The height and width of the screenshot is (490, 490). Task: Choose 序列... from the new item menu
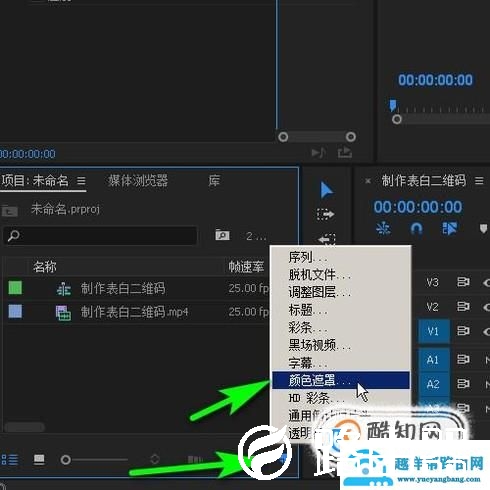(x=341, y=257)
